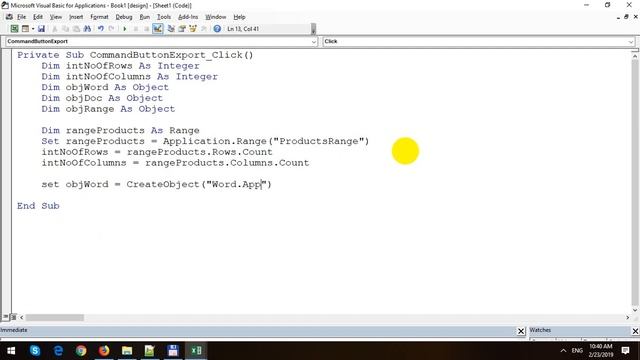
Task: Close the Watches window panel
Action: (635, 331)
